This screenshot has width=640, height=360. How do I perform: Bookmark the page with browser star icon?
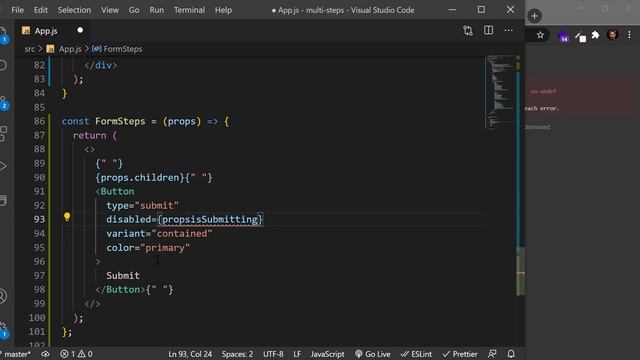tap(540, 35)
